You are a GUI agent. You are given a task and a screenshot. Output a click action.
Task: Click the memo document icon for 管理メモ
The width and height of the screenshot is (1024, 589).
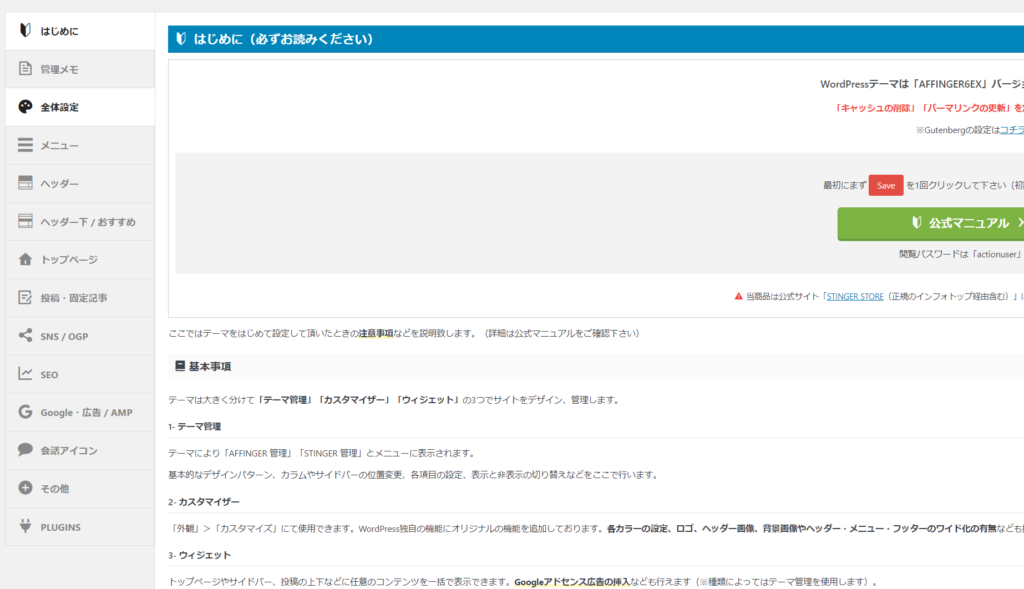25,69
